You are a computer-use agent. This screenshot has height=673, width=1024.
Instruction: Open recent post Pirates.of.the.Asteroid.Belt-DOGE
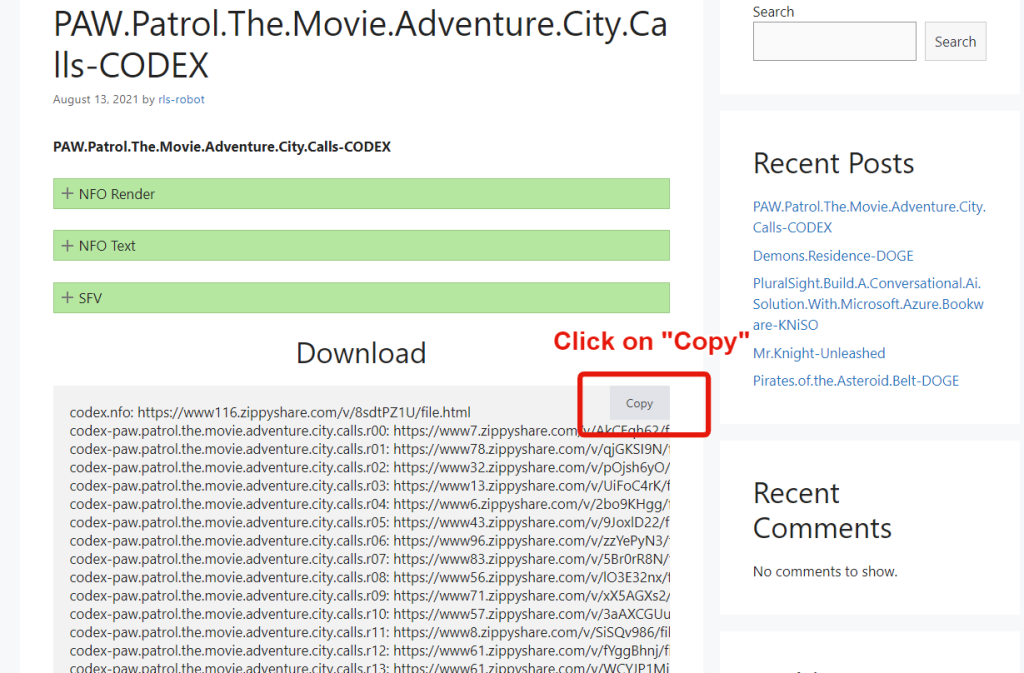[x=856, y=381]
